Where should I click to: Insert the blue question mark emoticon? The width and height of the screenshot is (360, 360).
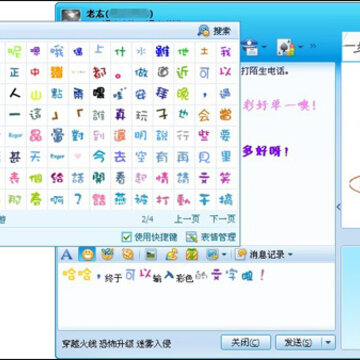coord(78,200)
